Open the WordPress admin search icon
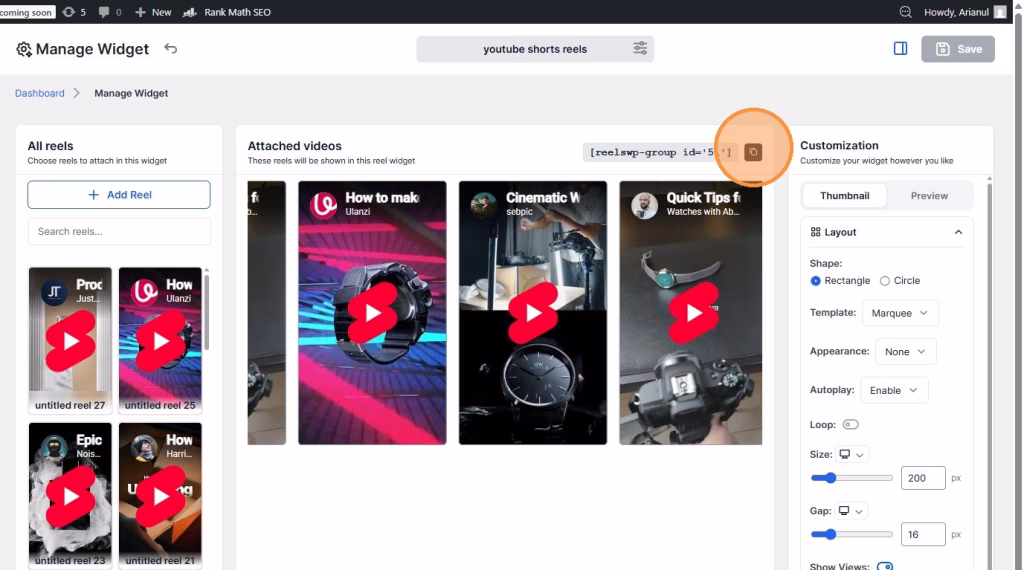The height and width of the screenshot is (570, 1024). 906,12
